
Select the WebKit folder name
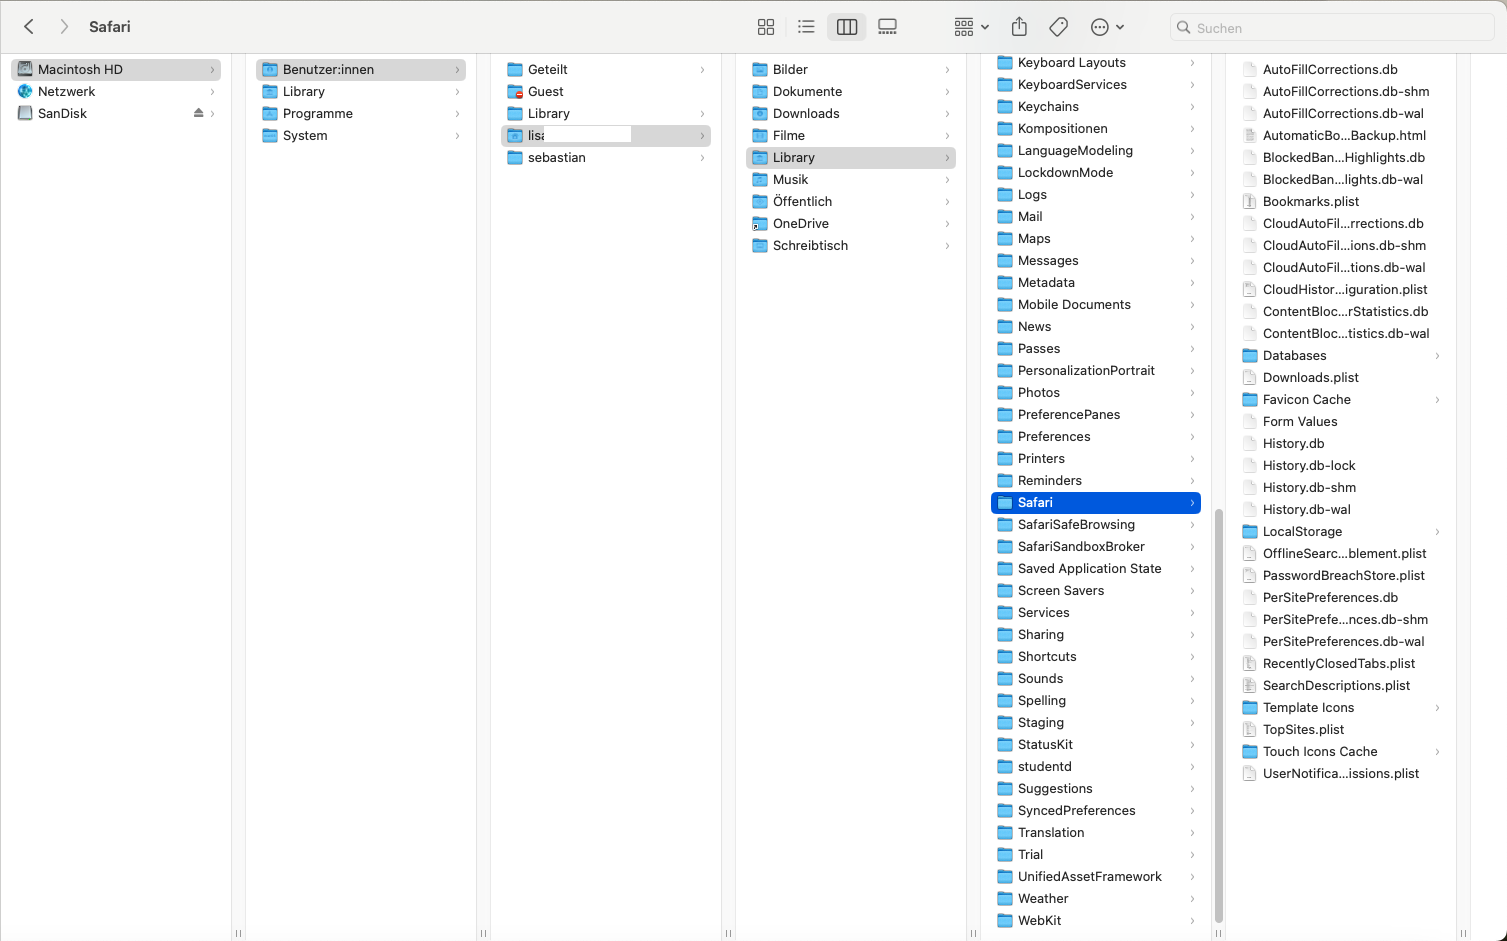pyautogui.click(x=1040, y=920)
